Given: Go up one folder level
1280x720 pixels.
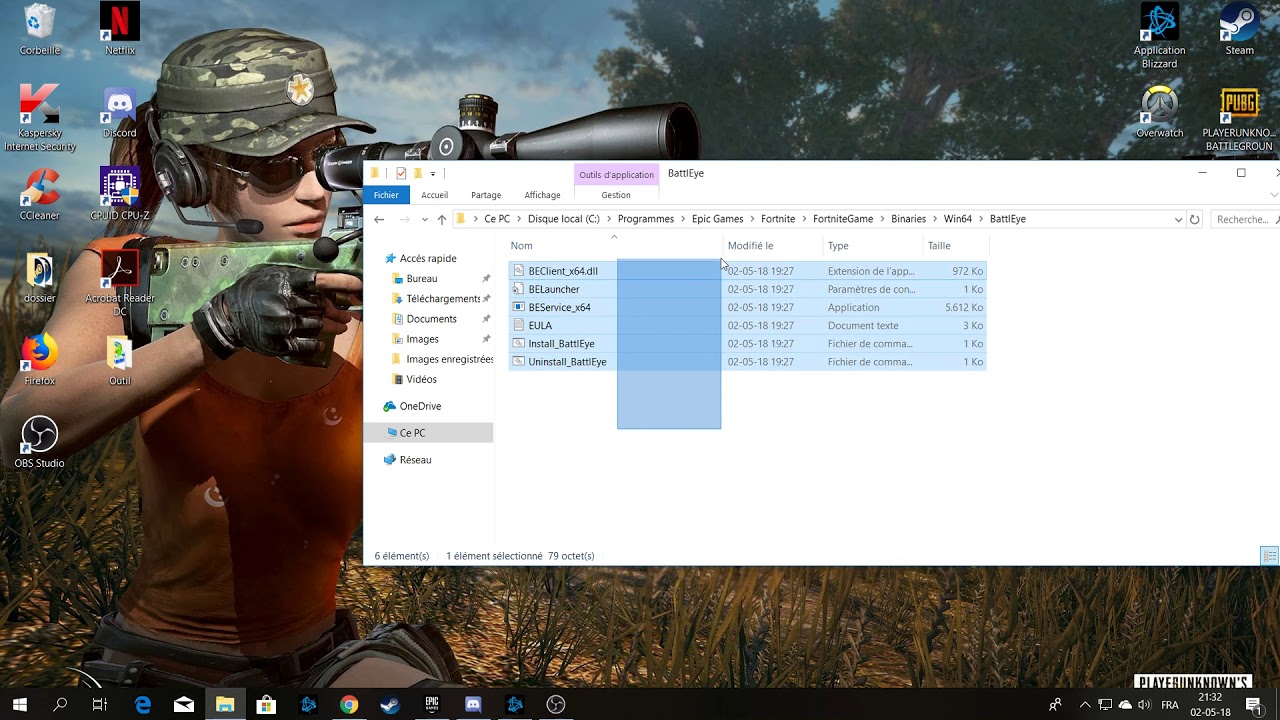Looking at the screenshot, I should coord(442,219).
